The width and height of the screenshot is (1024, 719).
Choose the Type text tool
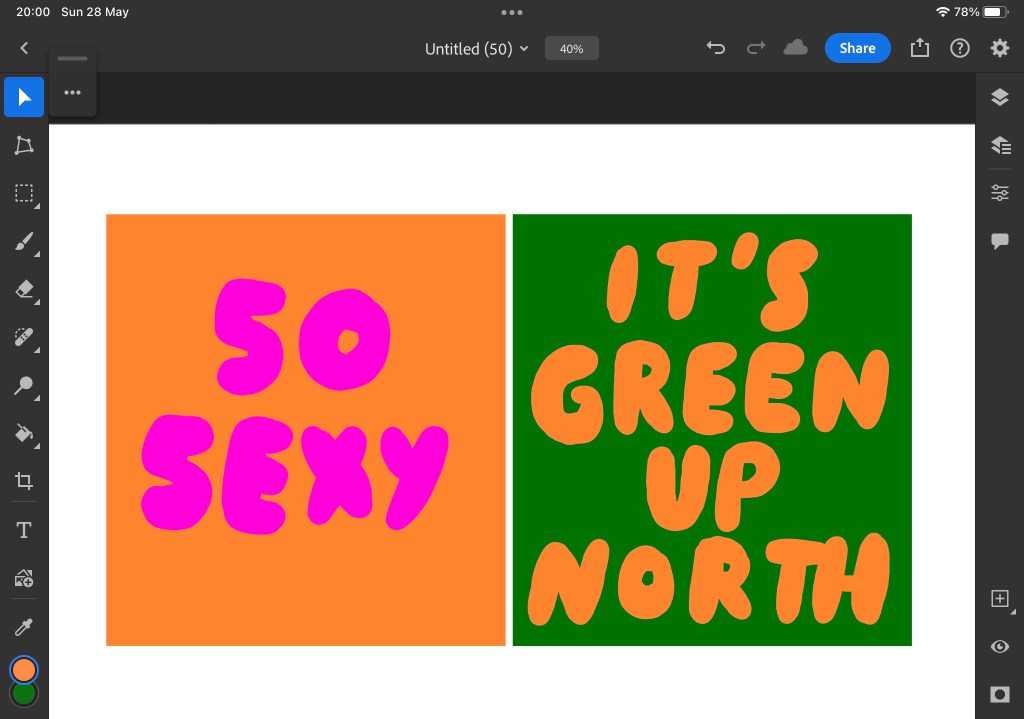pyautogui.click(x=24, y=530)
